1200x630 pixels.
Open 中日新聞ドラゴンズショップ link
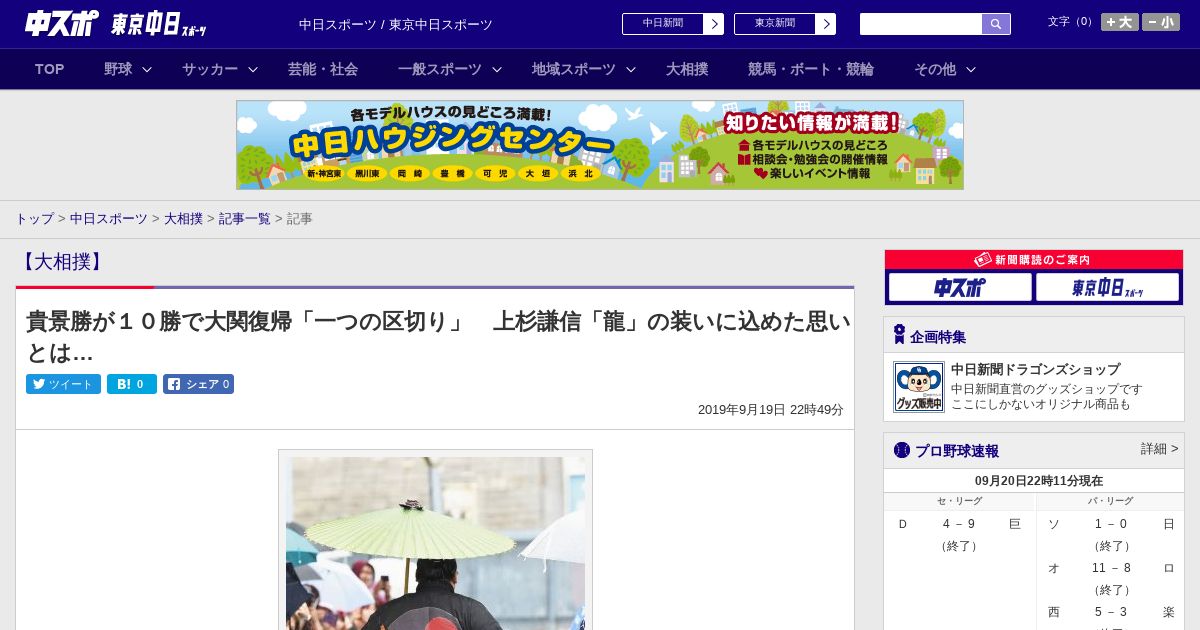coord(1035,369)
